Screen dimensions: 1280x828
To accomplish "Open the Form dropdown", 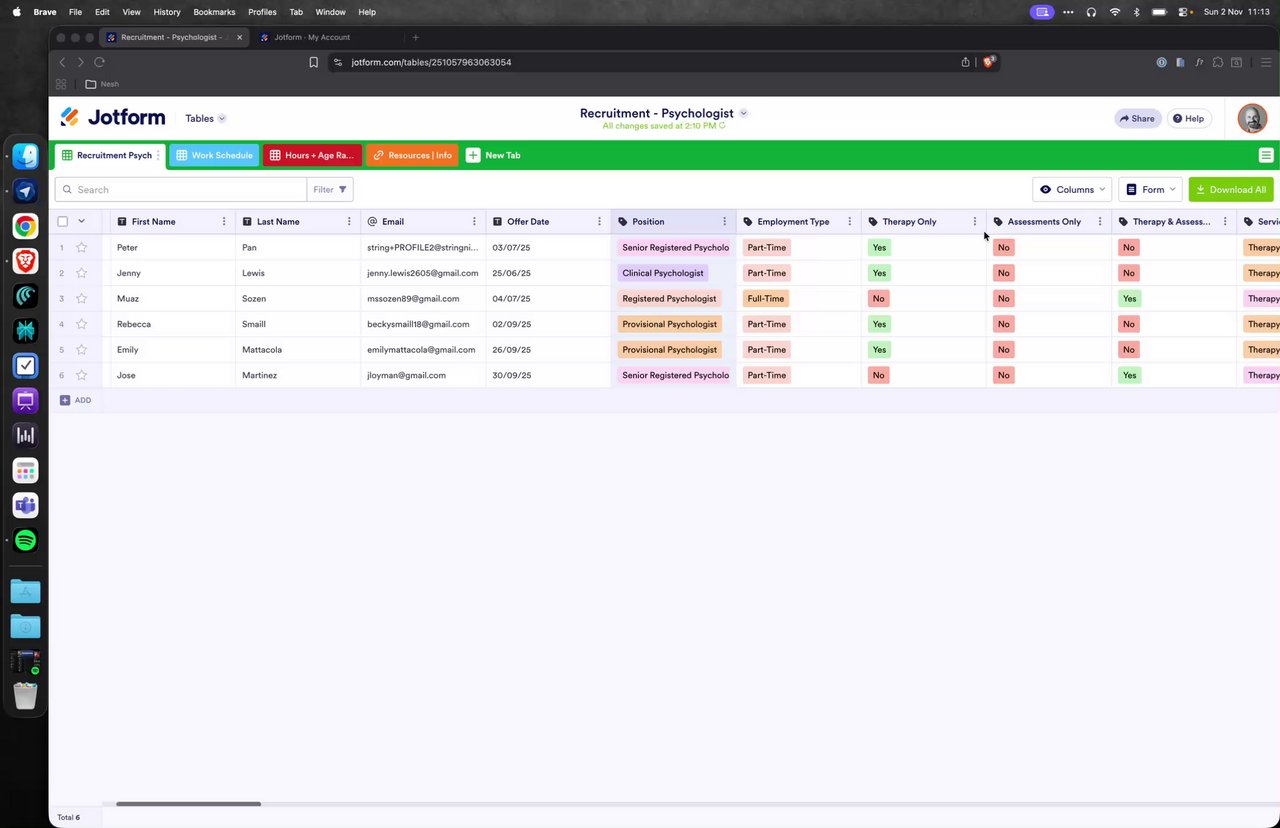I will point(1150,189).
